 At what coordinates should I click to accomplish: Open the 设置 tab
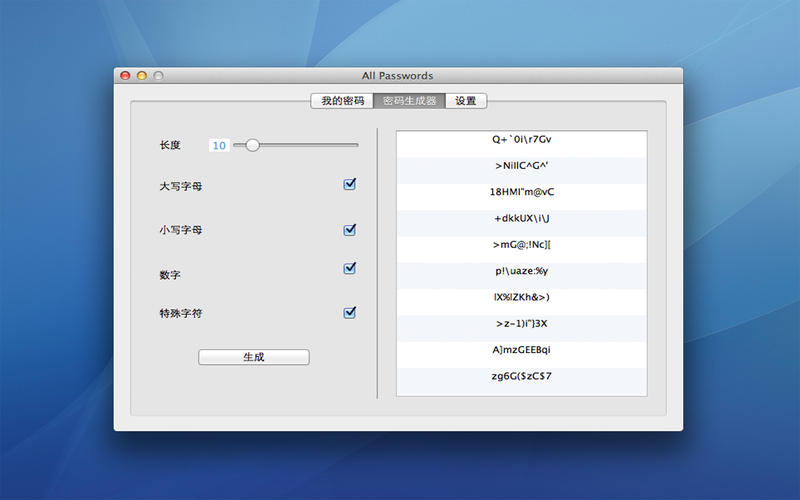click(466, 101)
